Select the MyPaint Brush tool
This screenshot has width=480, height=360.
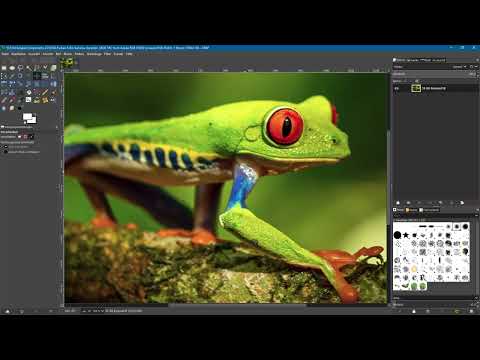coord(28,100)
